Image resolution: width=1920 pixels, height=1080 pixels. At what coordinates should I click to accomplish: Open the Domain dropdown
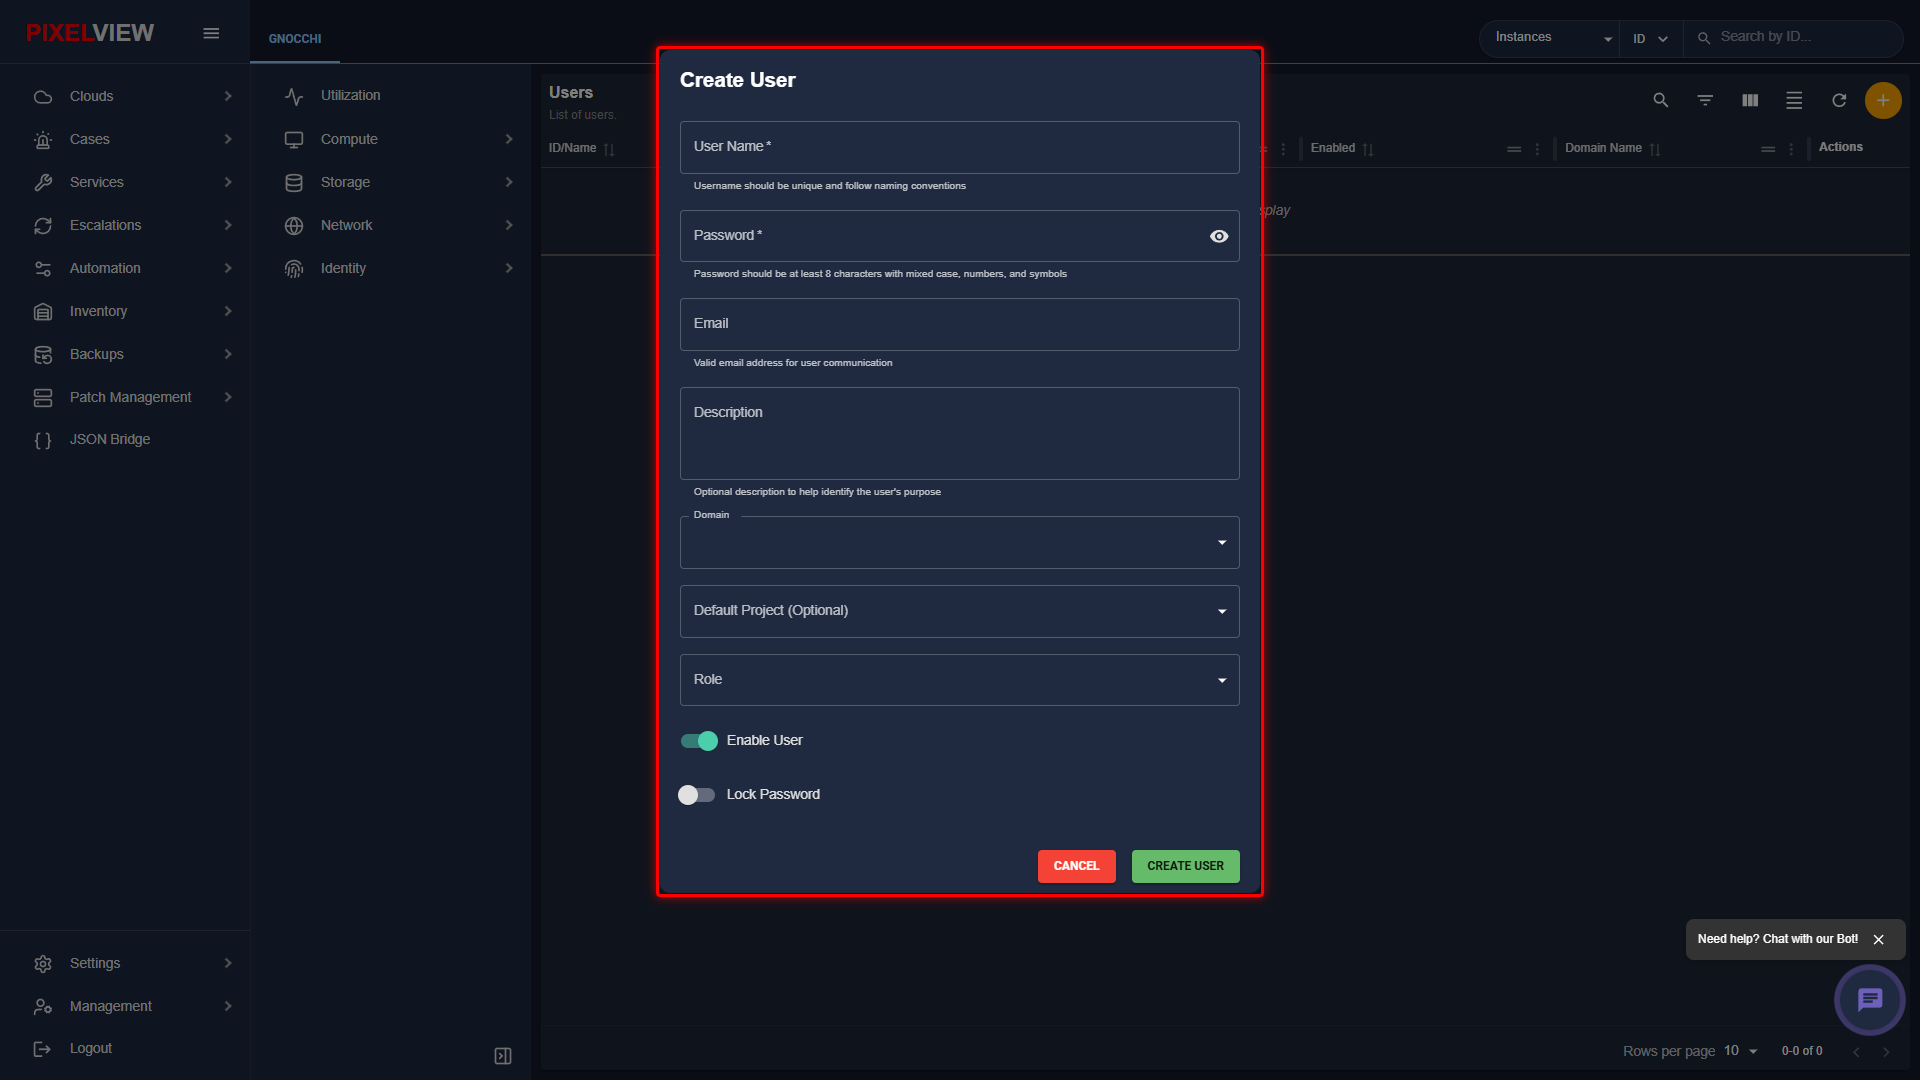[959, 542]
